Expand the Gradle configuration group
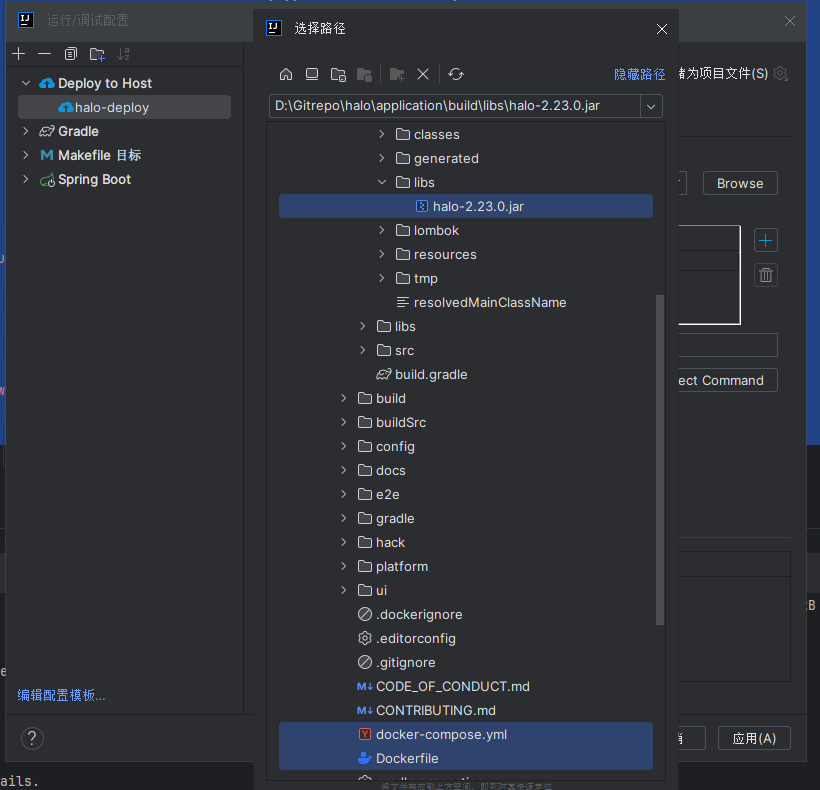 point(26,131)
